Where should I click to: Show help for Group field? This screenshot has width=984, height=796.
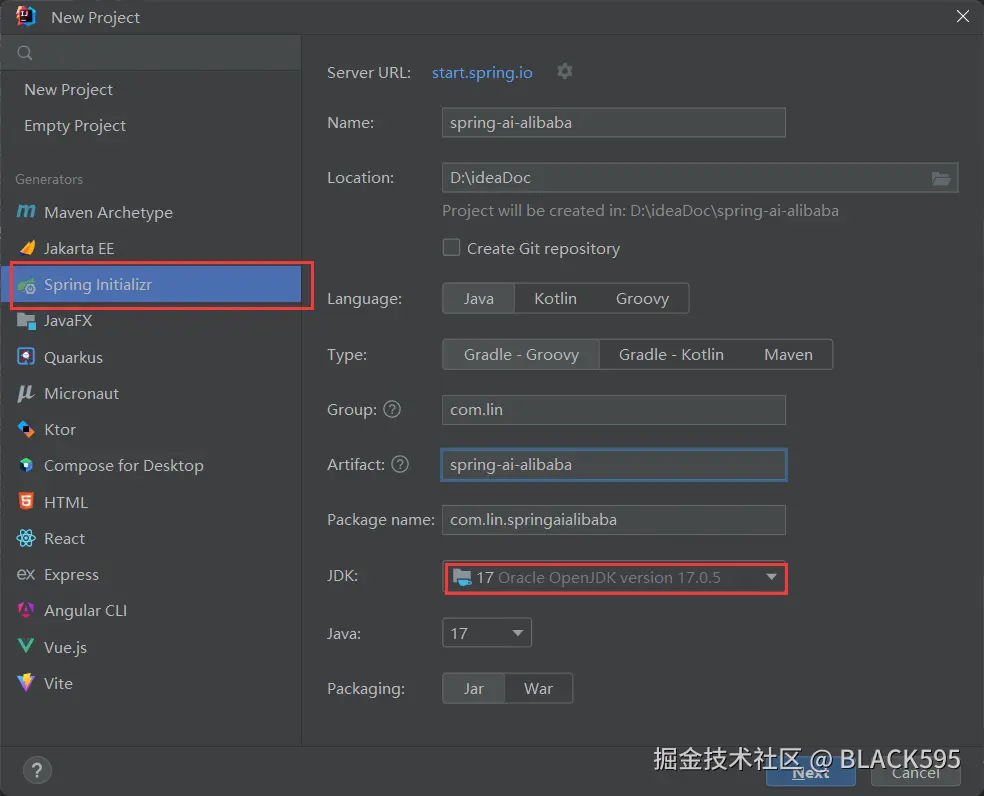pyautogui.click(x=392, y=409)
